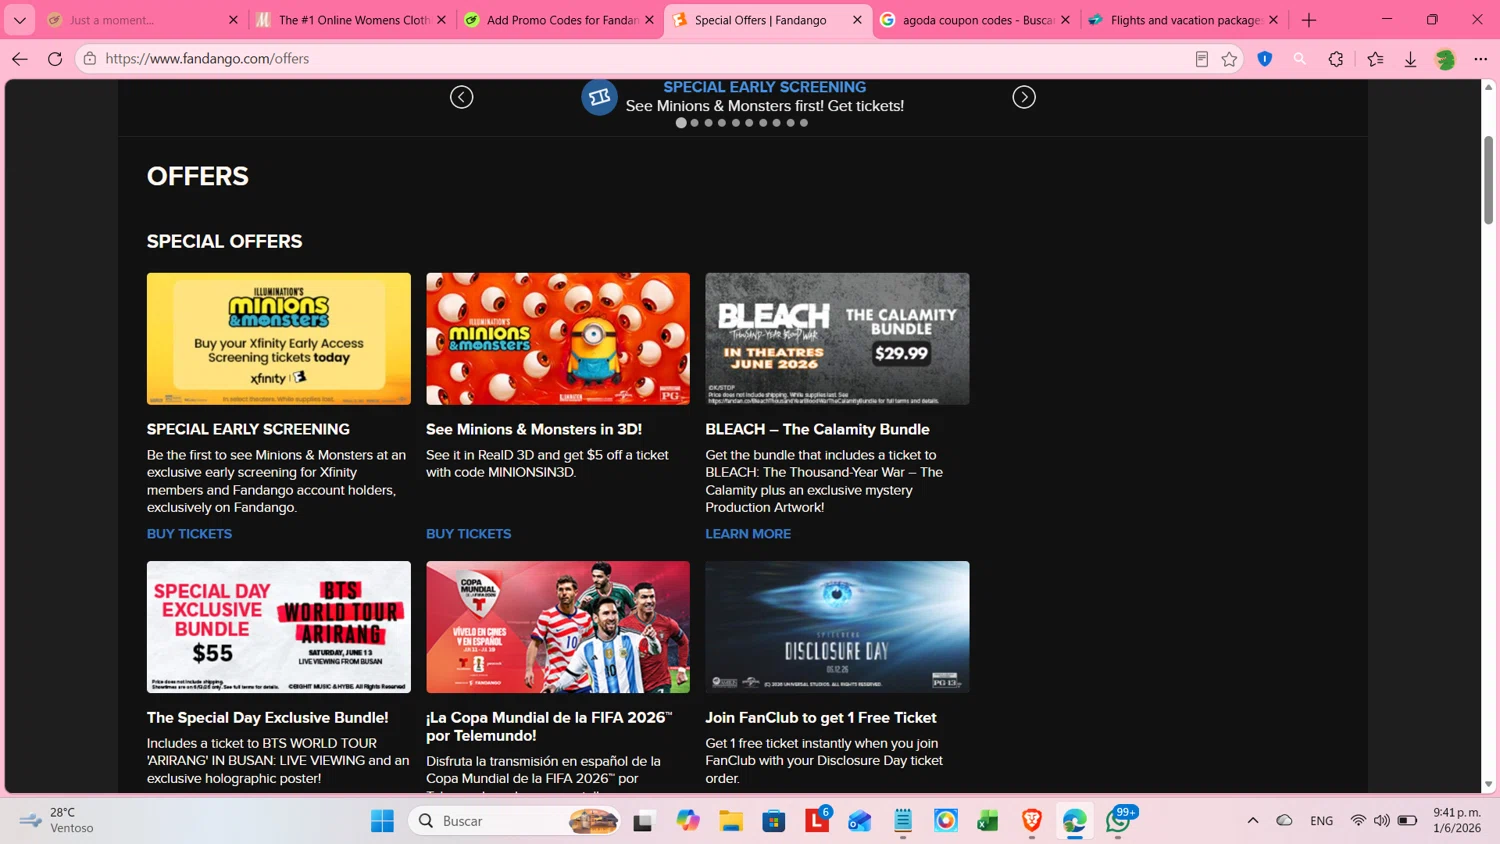Click BUY TICKETS under Special Early Screening
Screen dimensions: 1500x844
point(189,534)
